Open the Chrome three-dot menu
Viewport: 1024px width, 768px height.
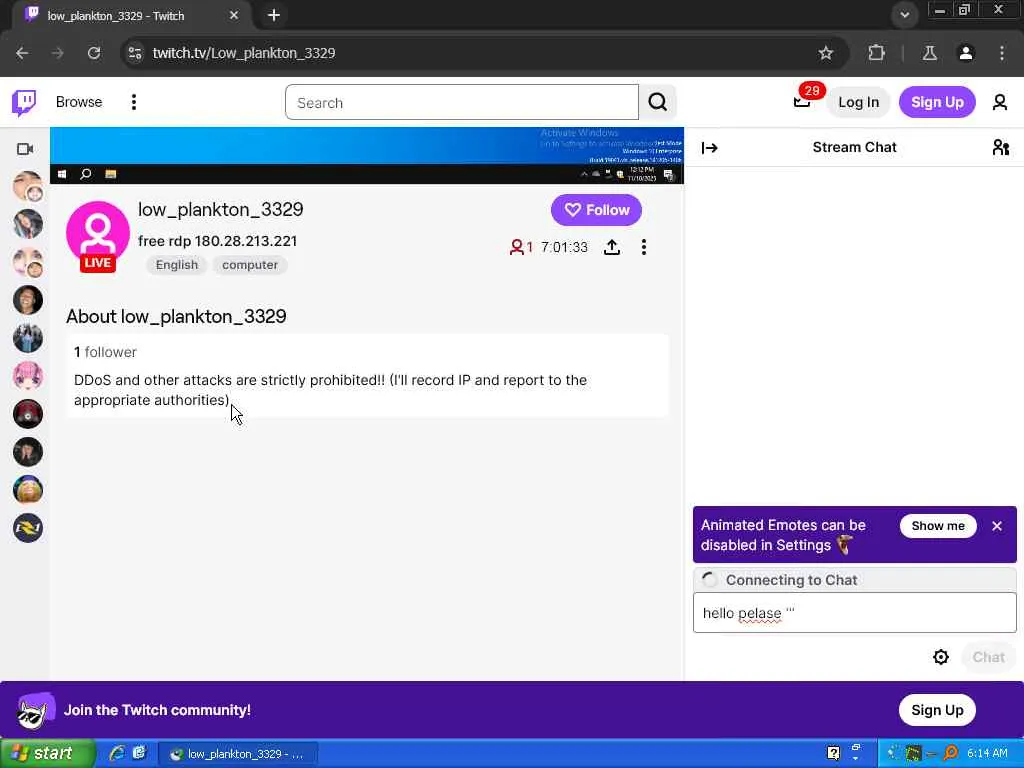[1002, 53]
